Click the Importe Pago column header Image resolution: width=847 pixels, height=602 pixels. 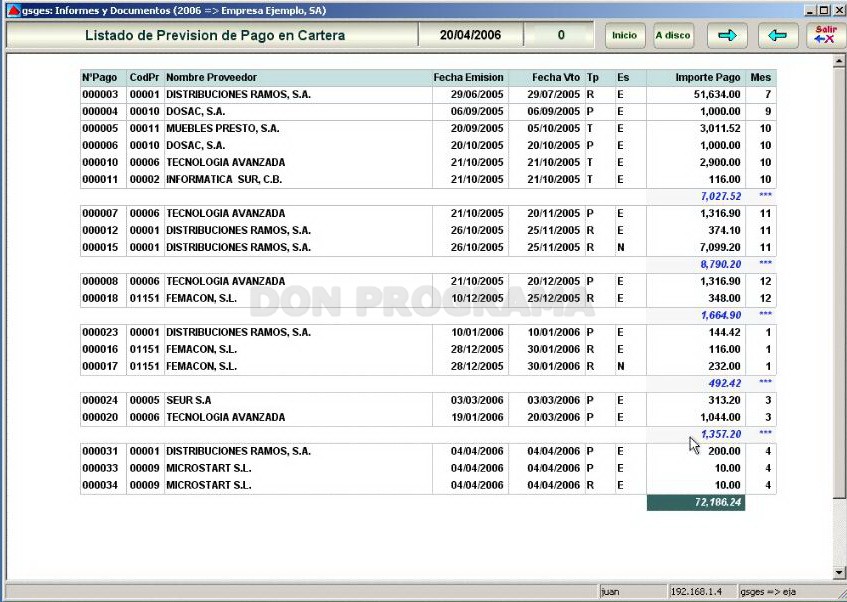pyautogui.click(x=707, y=77)
